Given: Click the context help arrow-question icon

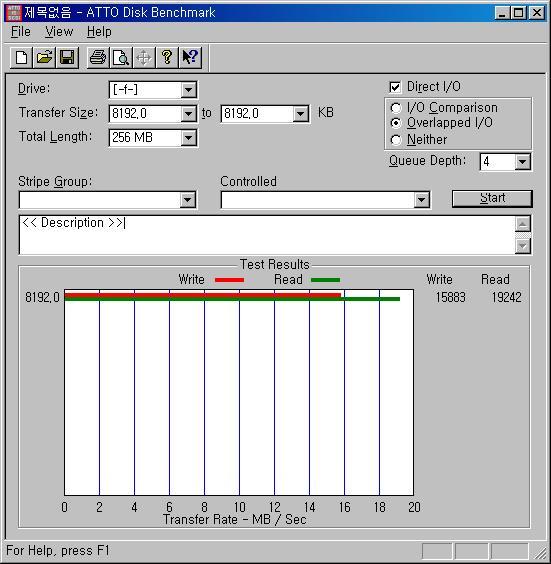Looking at the screenshot, I should click(190, 57).
